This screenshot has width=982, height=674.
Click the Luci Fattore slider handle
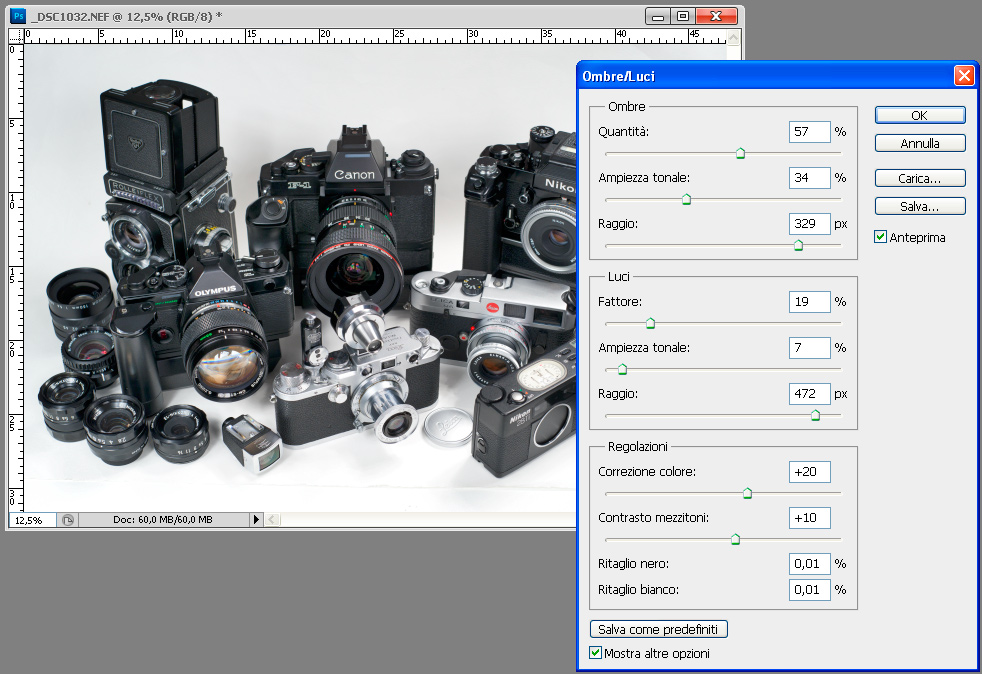pyautogui.click(x=651, y=323)
